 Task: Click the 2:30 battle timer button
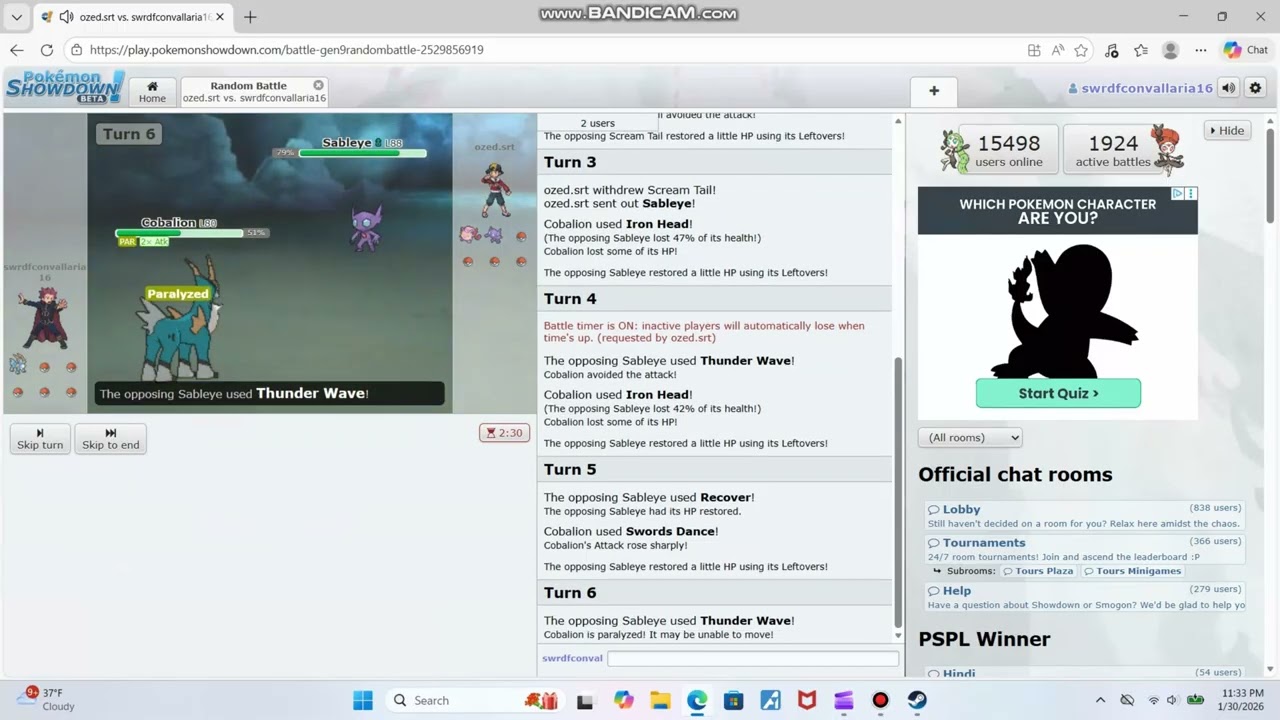click(x=504, y=433)
